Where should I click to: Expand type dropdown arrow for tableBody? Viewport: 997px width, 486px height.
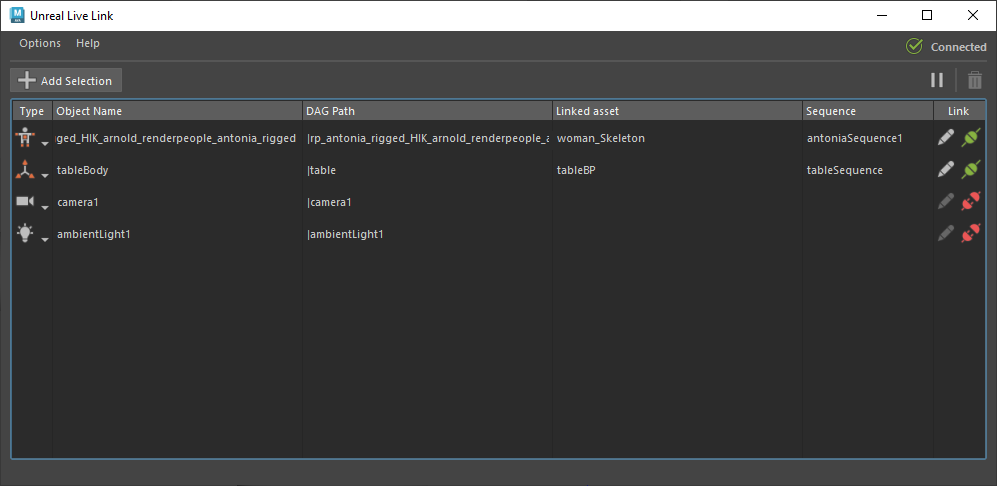pos(45,175)
